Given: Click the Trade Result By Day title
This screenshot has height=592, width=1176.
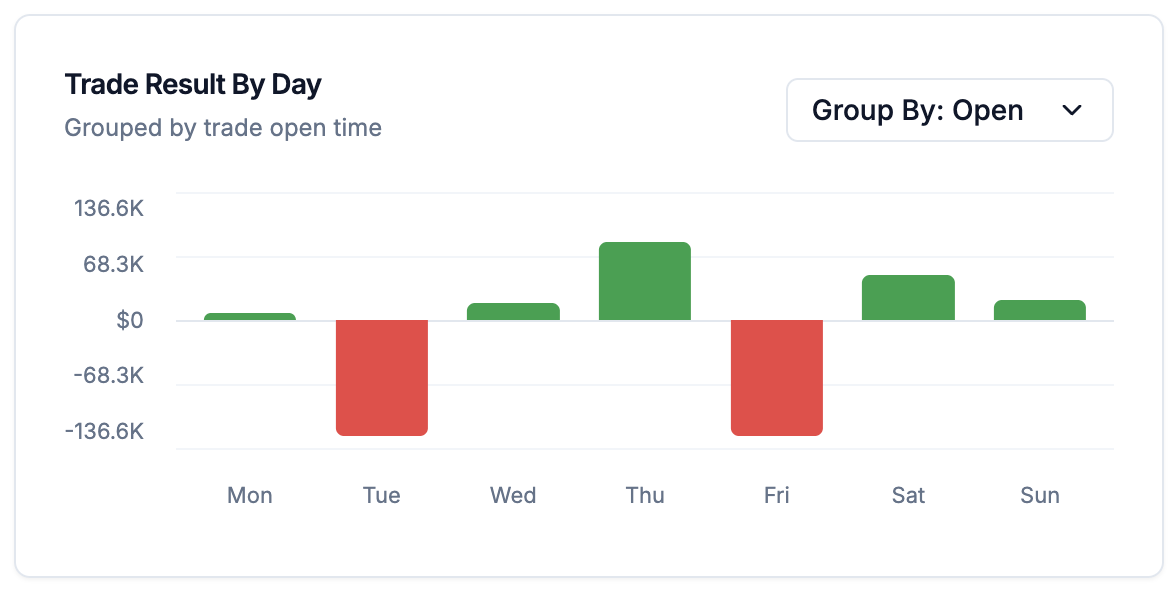Looking at the screenshot, I should (x=192, y=84).
